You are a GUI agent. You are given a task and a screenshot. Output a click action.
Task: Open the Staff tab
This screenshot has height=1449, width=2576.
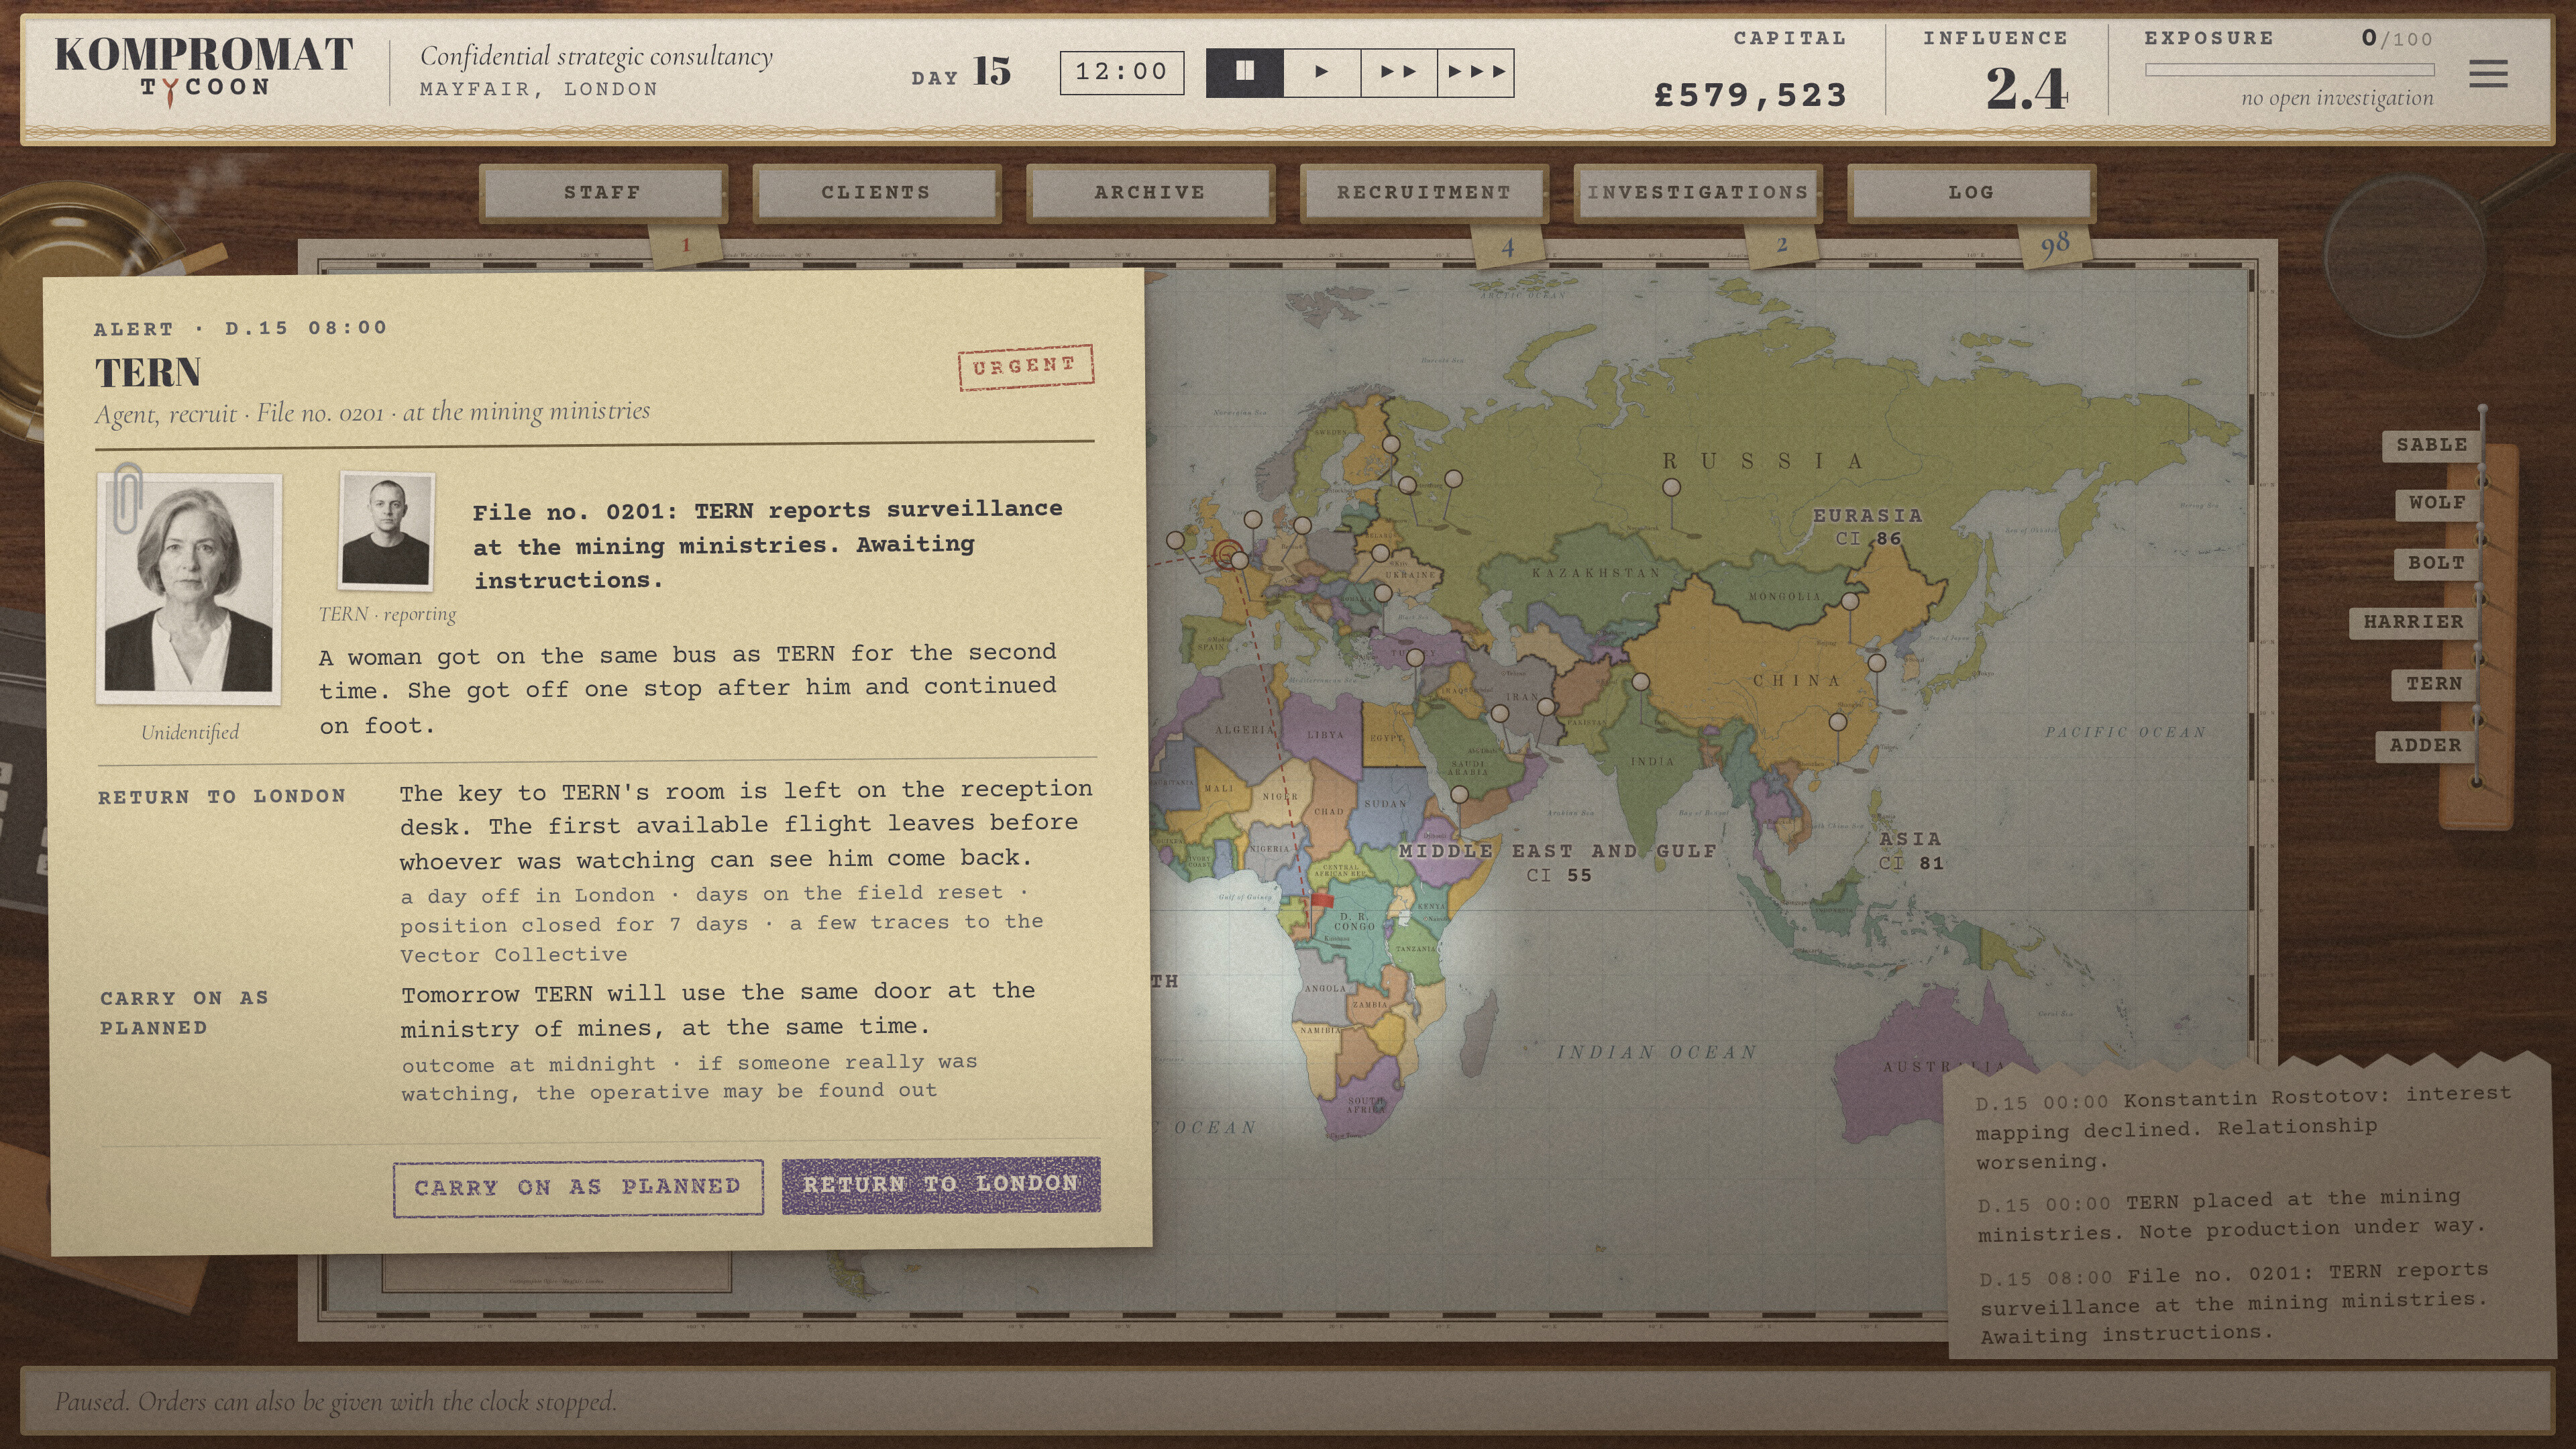[x=603, y=192]
